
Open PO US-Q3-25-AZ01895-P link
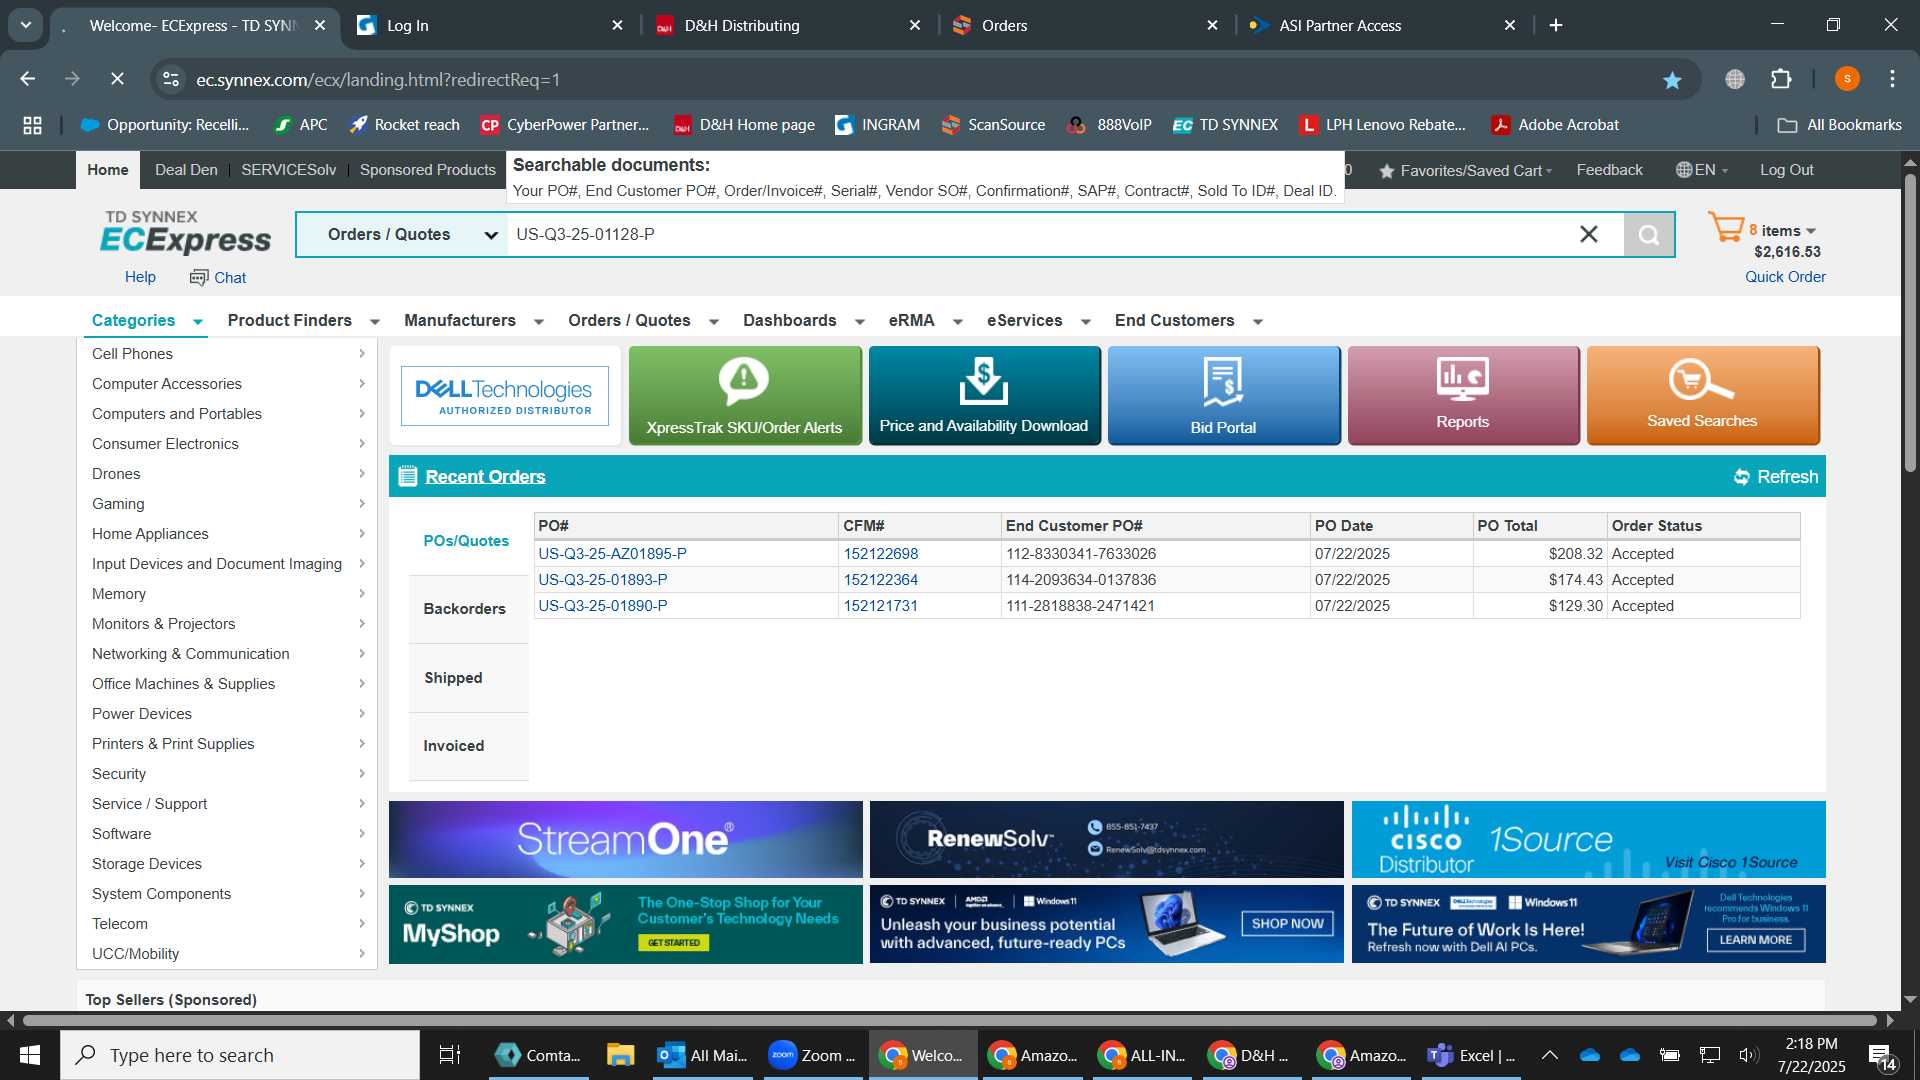point(612,554)
